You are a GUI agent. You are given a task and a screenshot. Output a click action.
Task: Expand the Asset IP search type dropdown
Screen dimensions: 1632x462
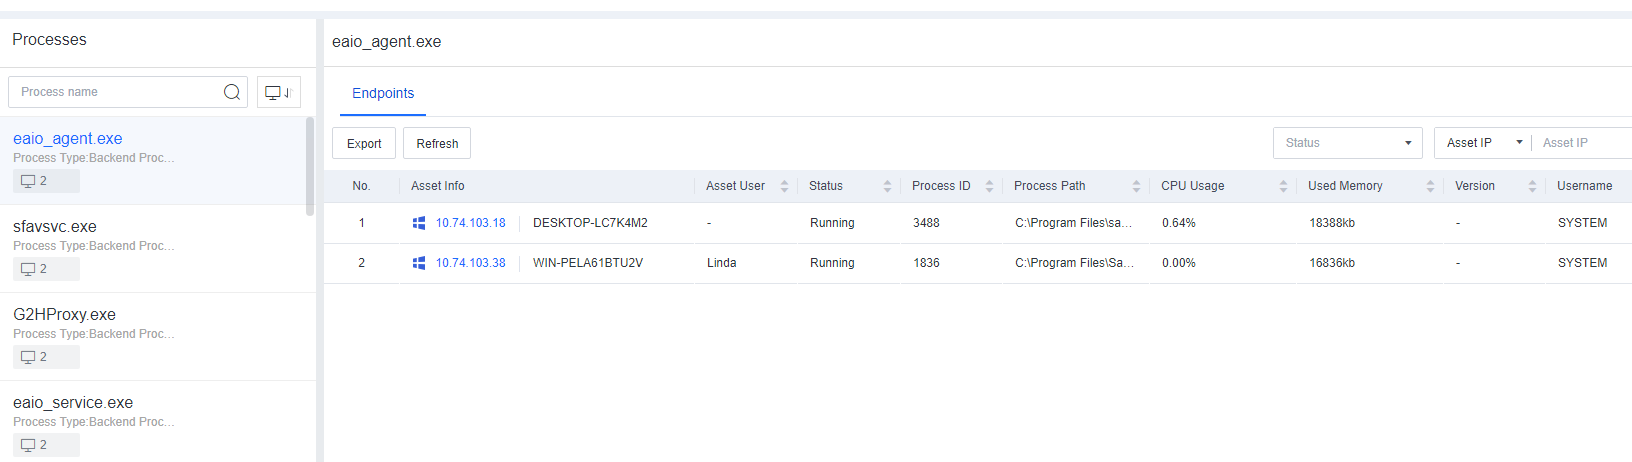point(1483,143)
